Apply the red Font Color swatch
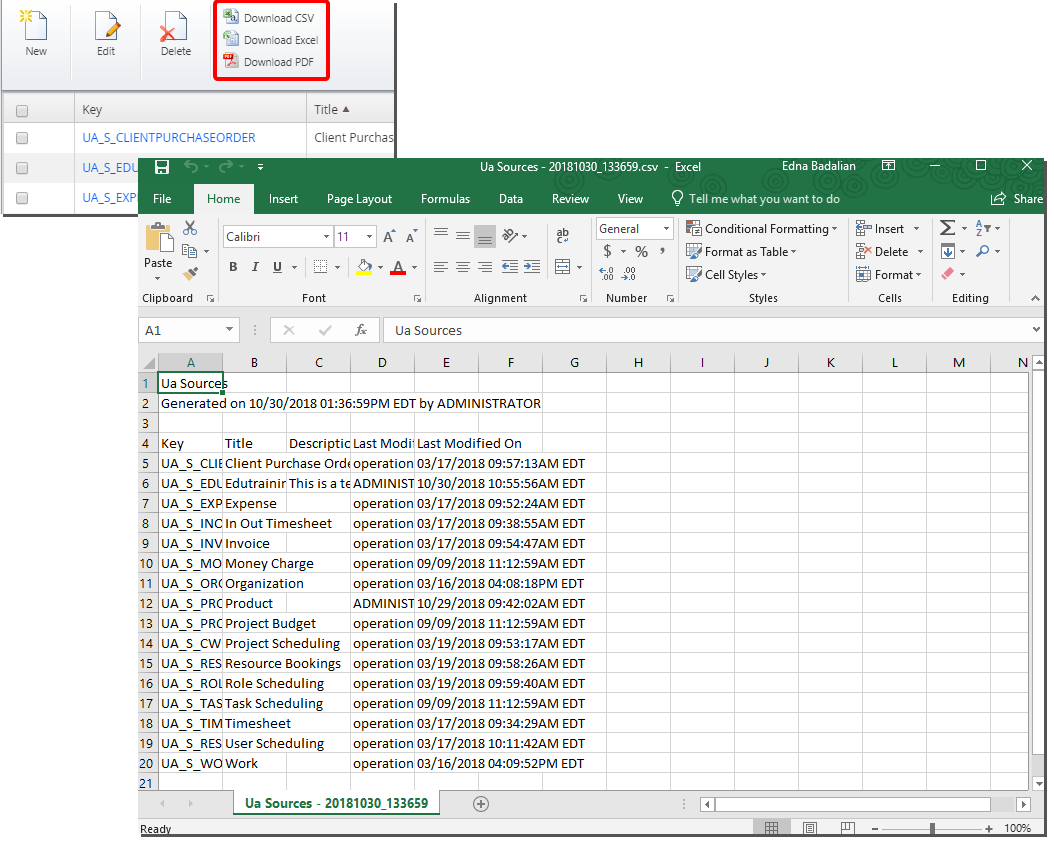The width and height of the screenshot is (1054, 844). click(x=398, y=267)
